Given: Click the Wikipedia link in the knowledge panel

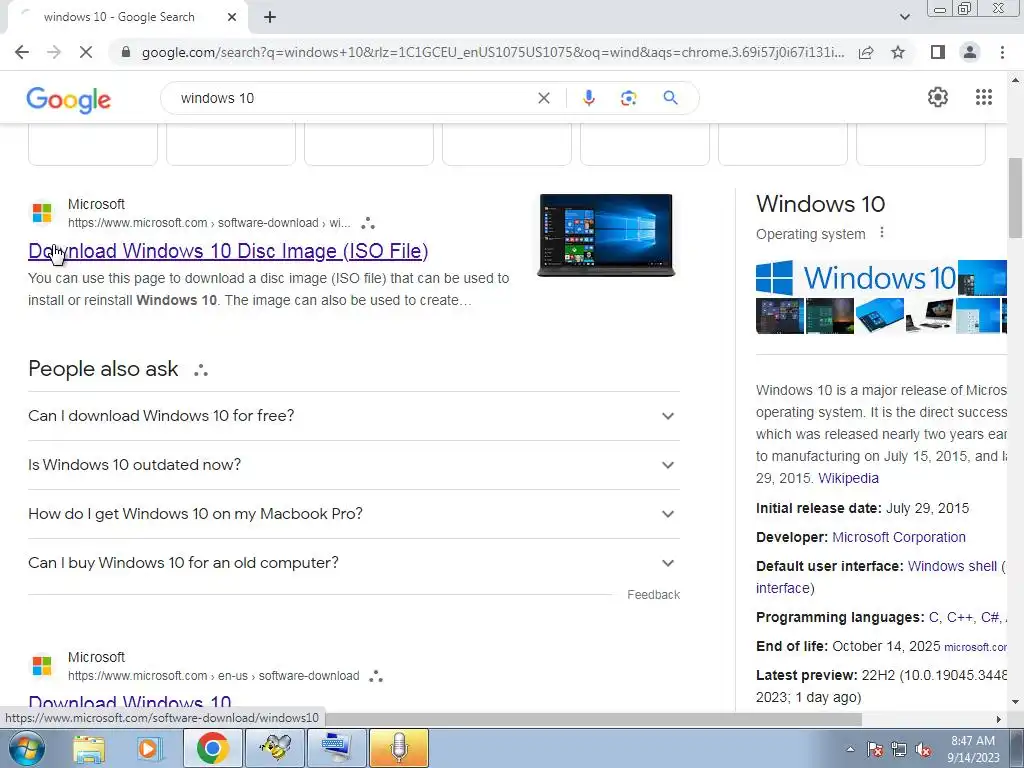Looking at the screenshot, I should (848, 478).
